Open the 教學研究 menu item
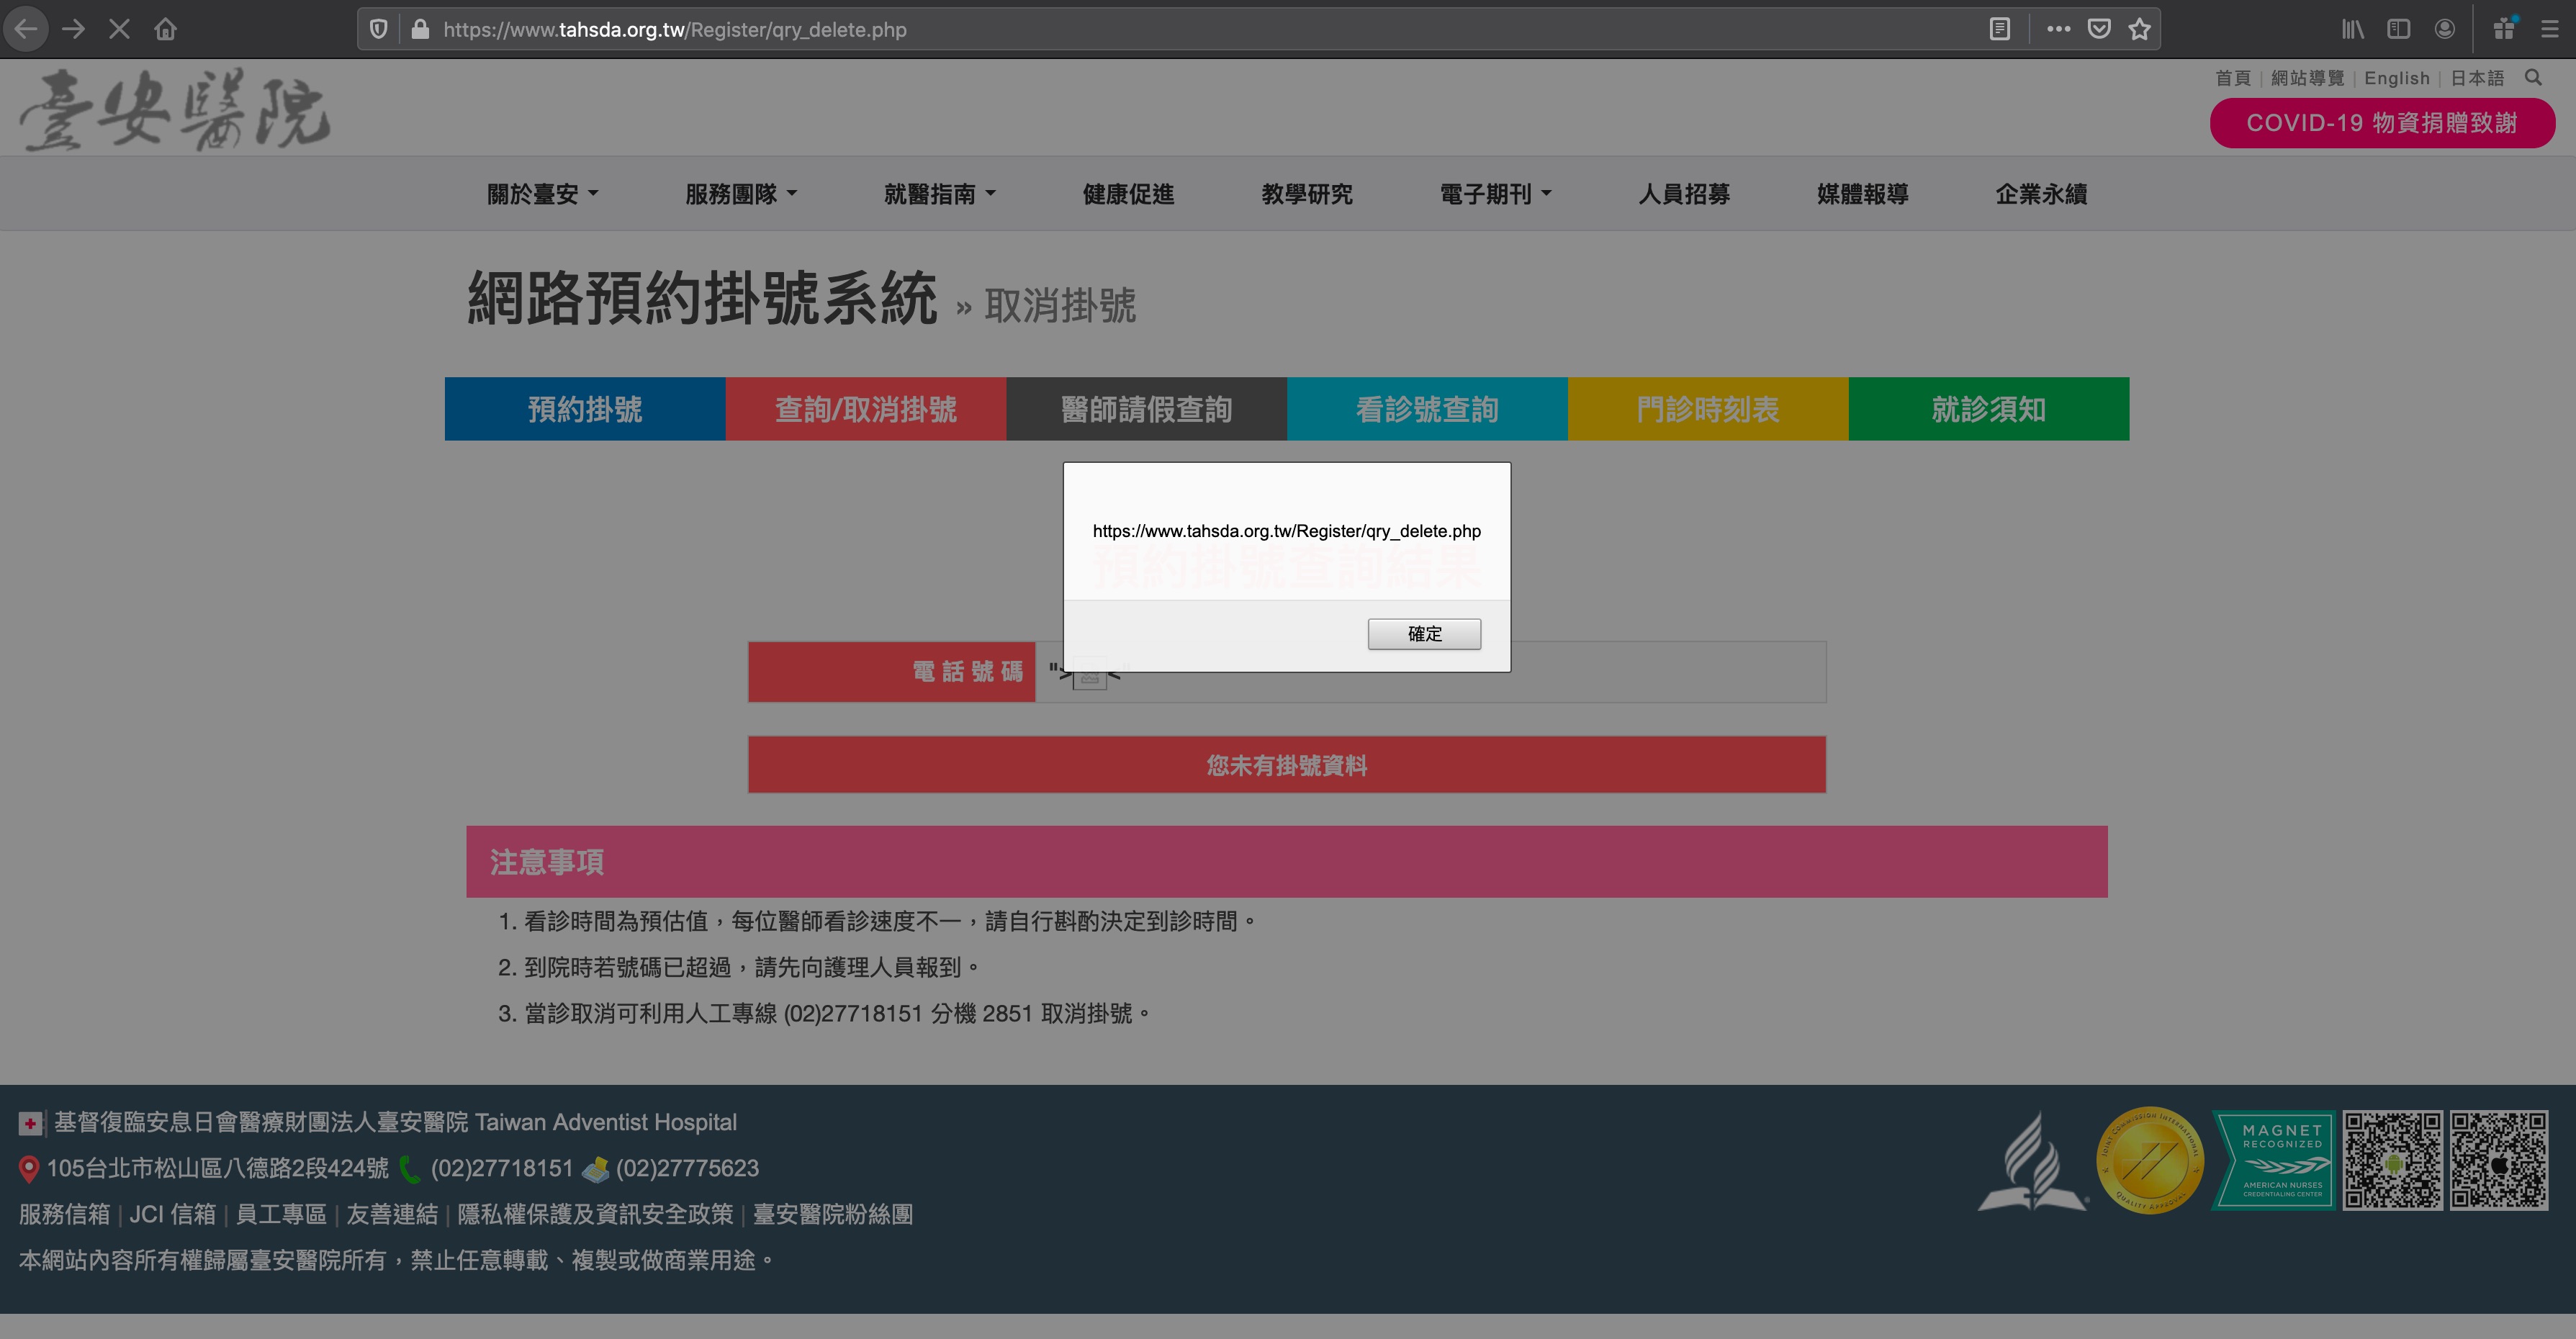Image resolution: width=2576 pixels, height=1339 pixels. (x=1307, y=194)
